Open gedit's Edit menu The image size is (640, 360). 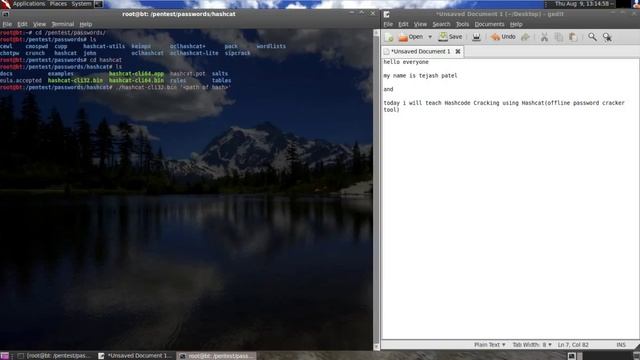[x=403, y=24]
